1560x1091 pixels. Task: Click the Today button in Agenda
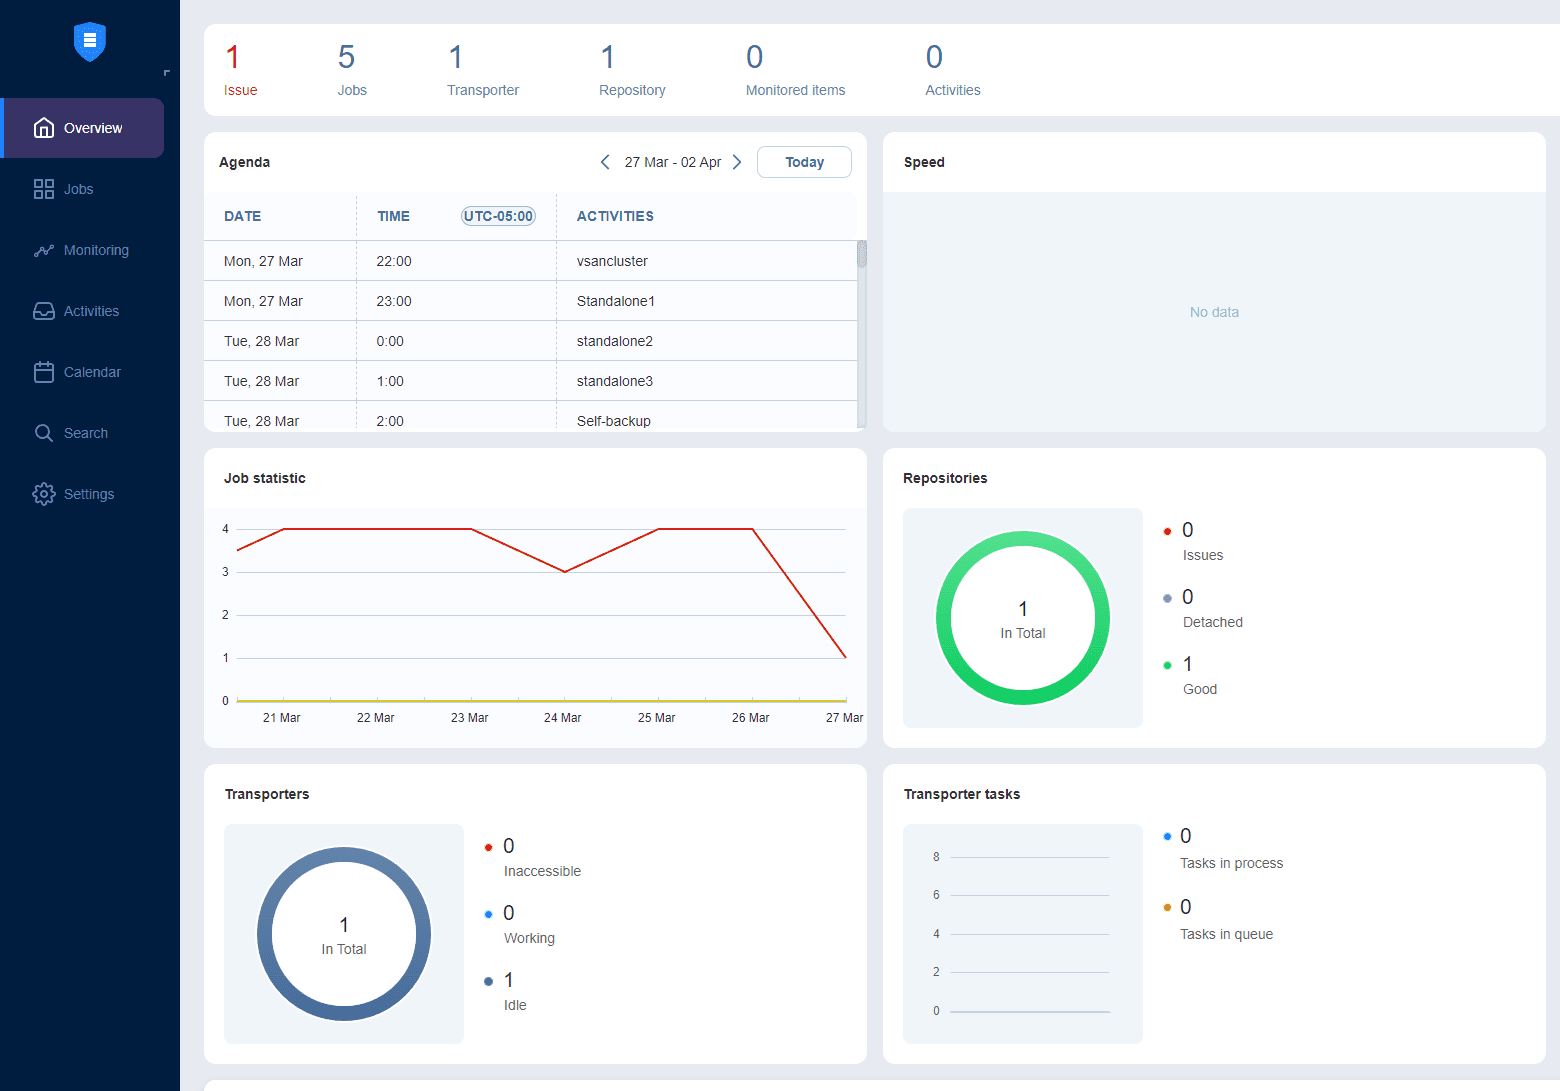pyautogui.click(x=804, y=161)
